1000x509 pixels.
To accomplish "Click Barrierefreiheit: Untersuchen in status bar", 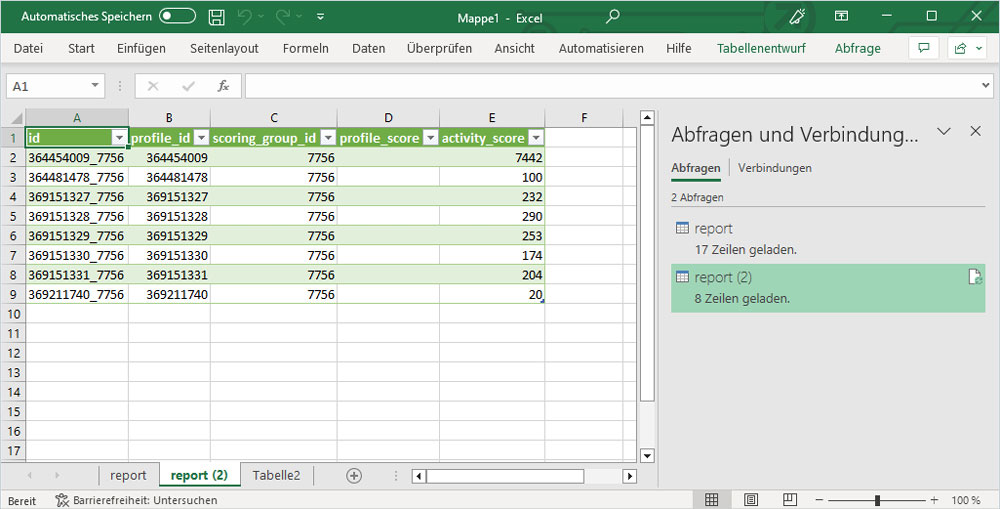I will (x=136, y=501).
